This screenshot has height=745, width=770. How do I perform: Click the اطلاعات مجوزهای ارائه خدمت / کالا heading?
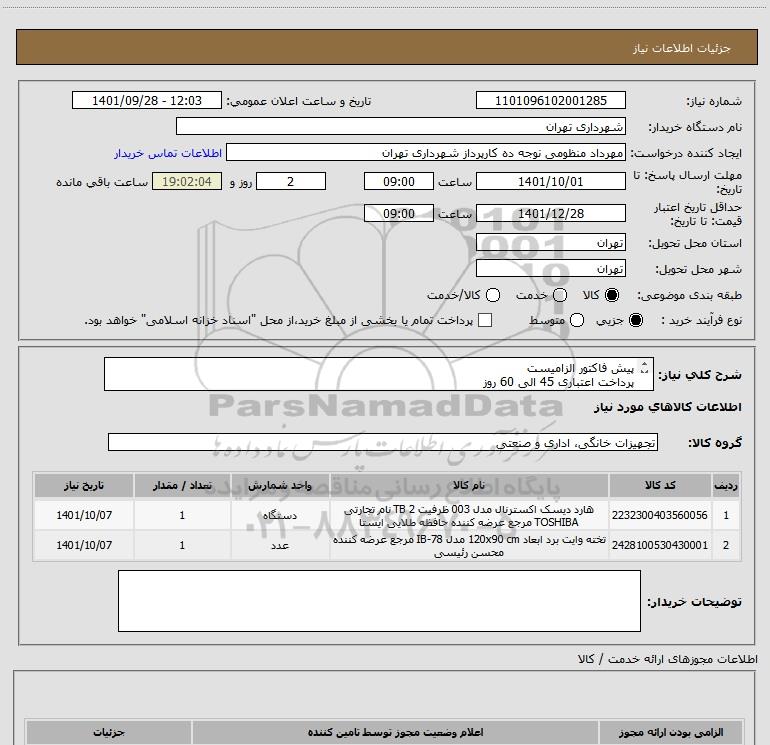point(667,659)
